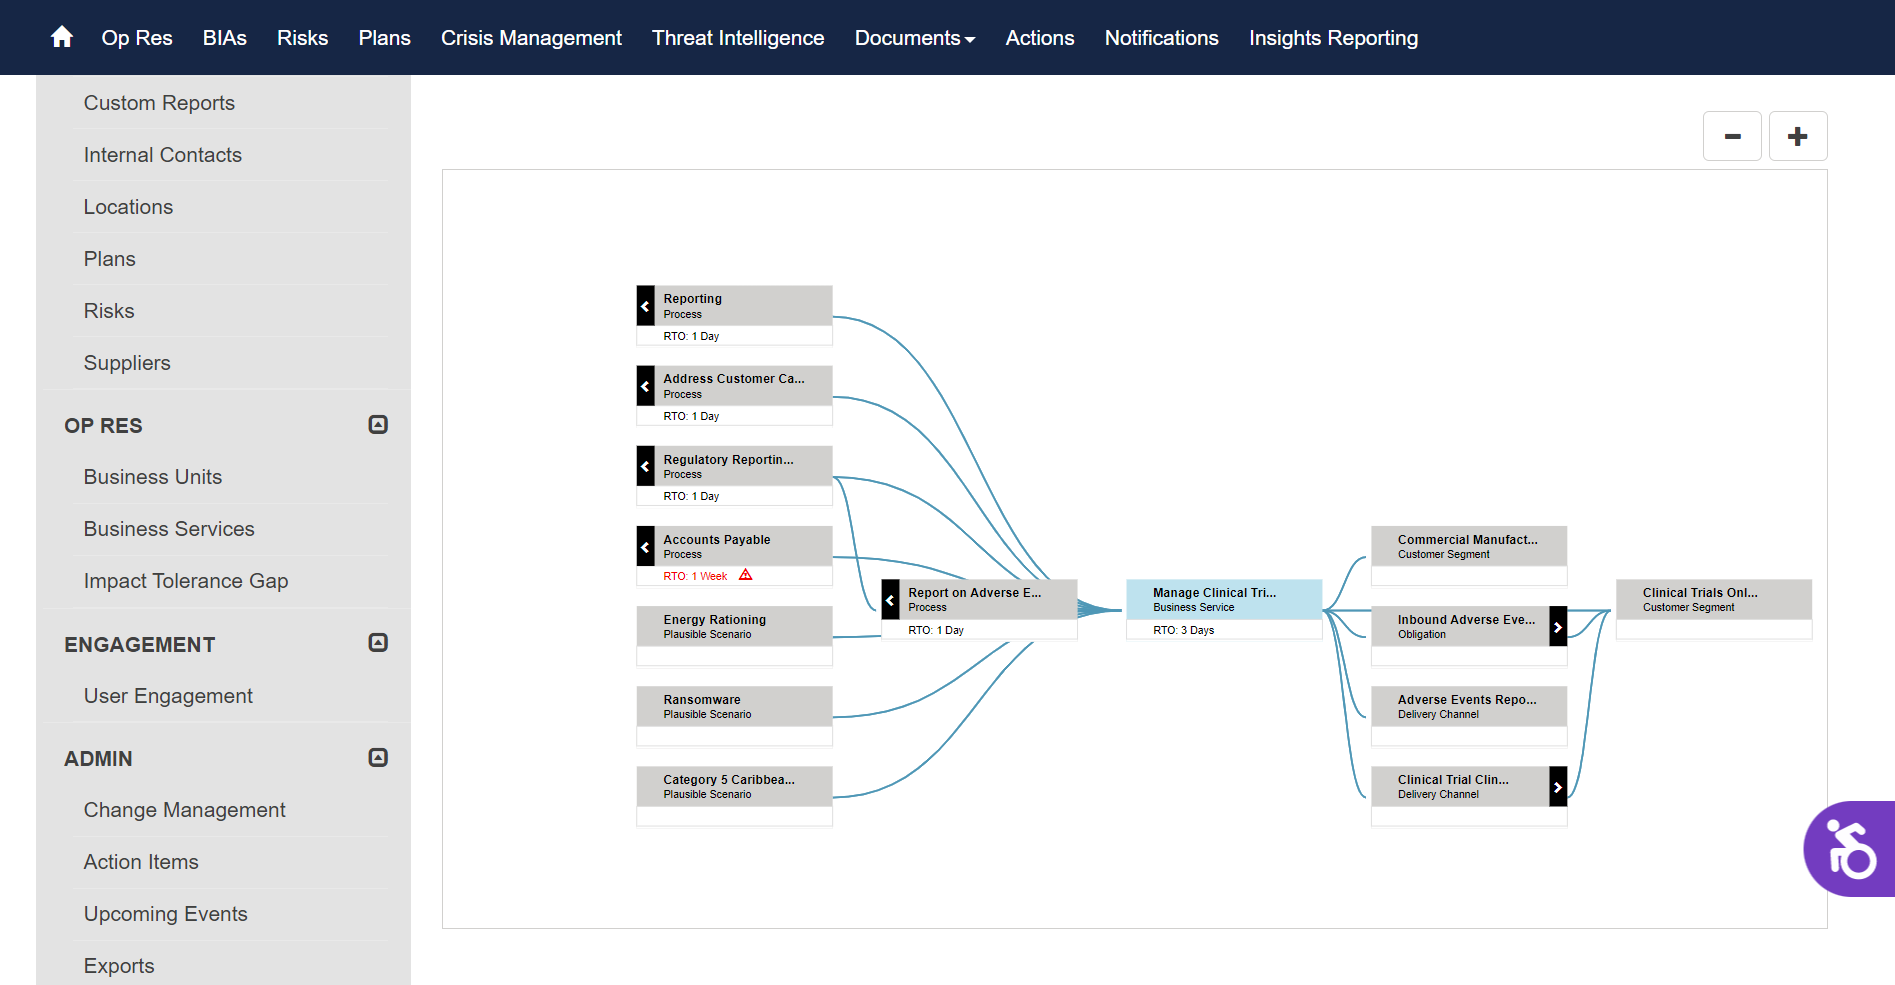The width and height of the screenshot is (1895, 985).
Task: Expand the chevron on Report on Adverse Events node
Action: (889, 599)
